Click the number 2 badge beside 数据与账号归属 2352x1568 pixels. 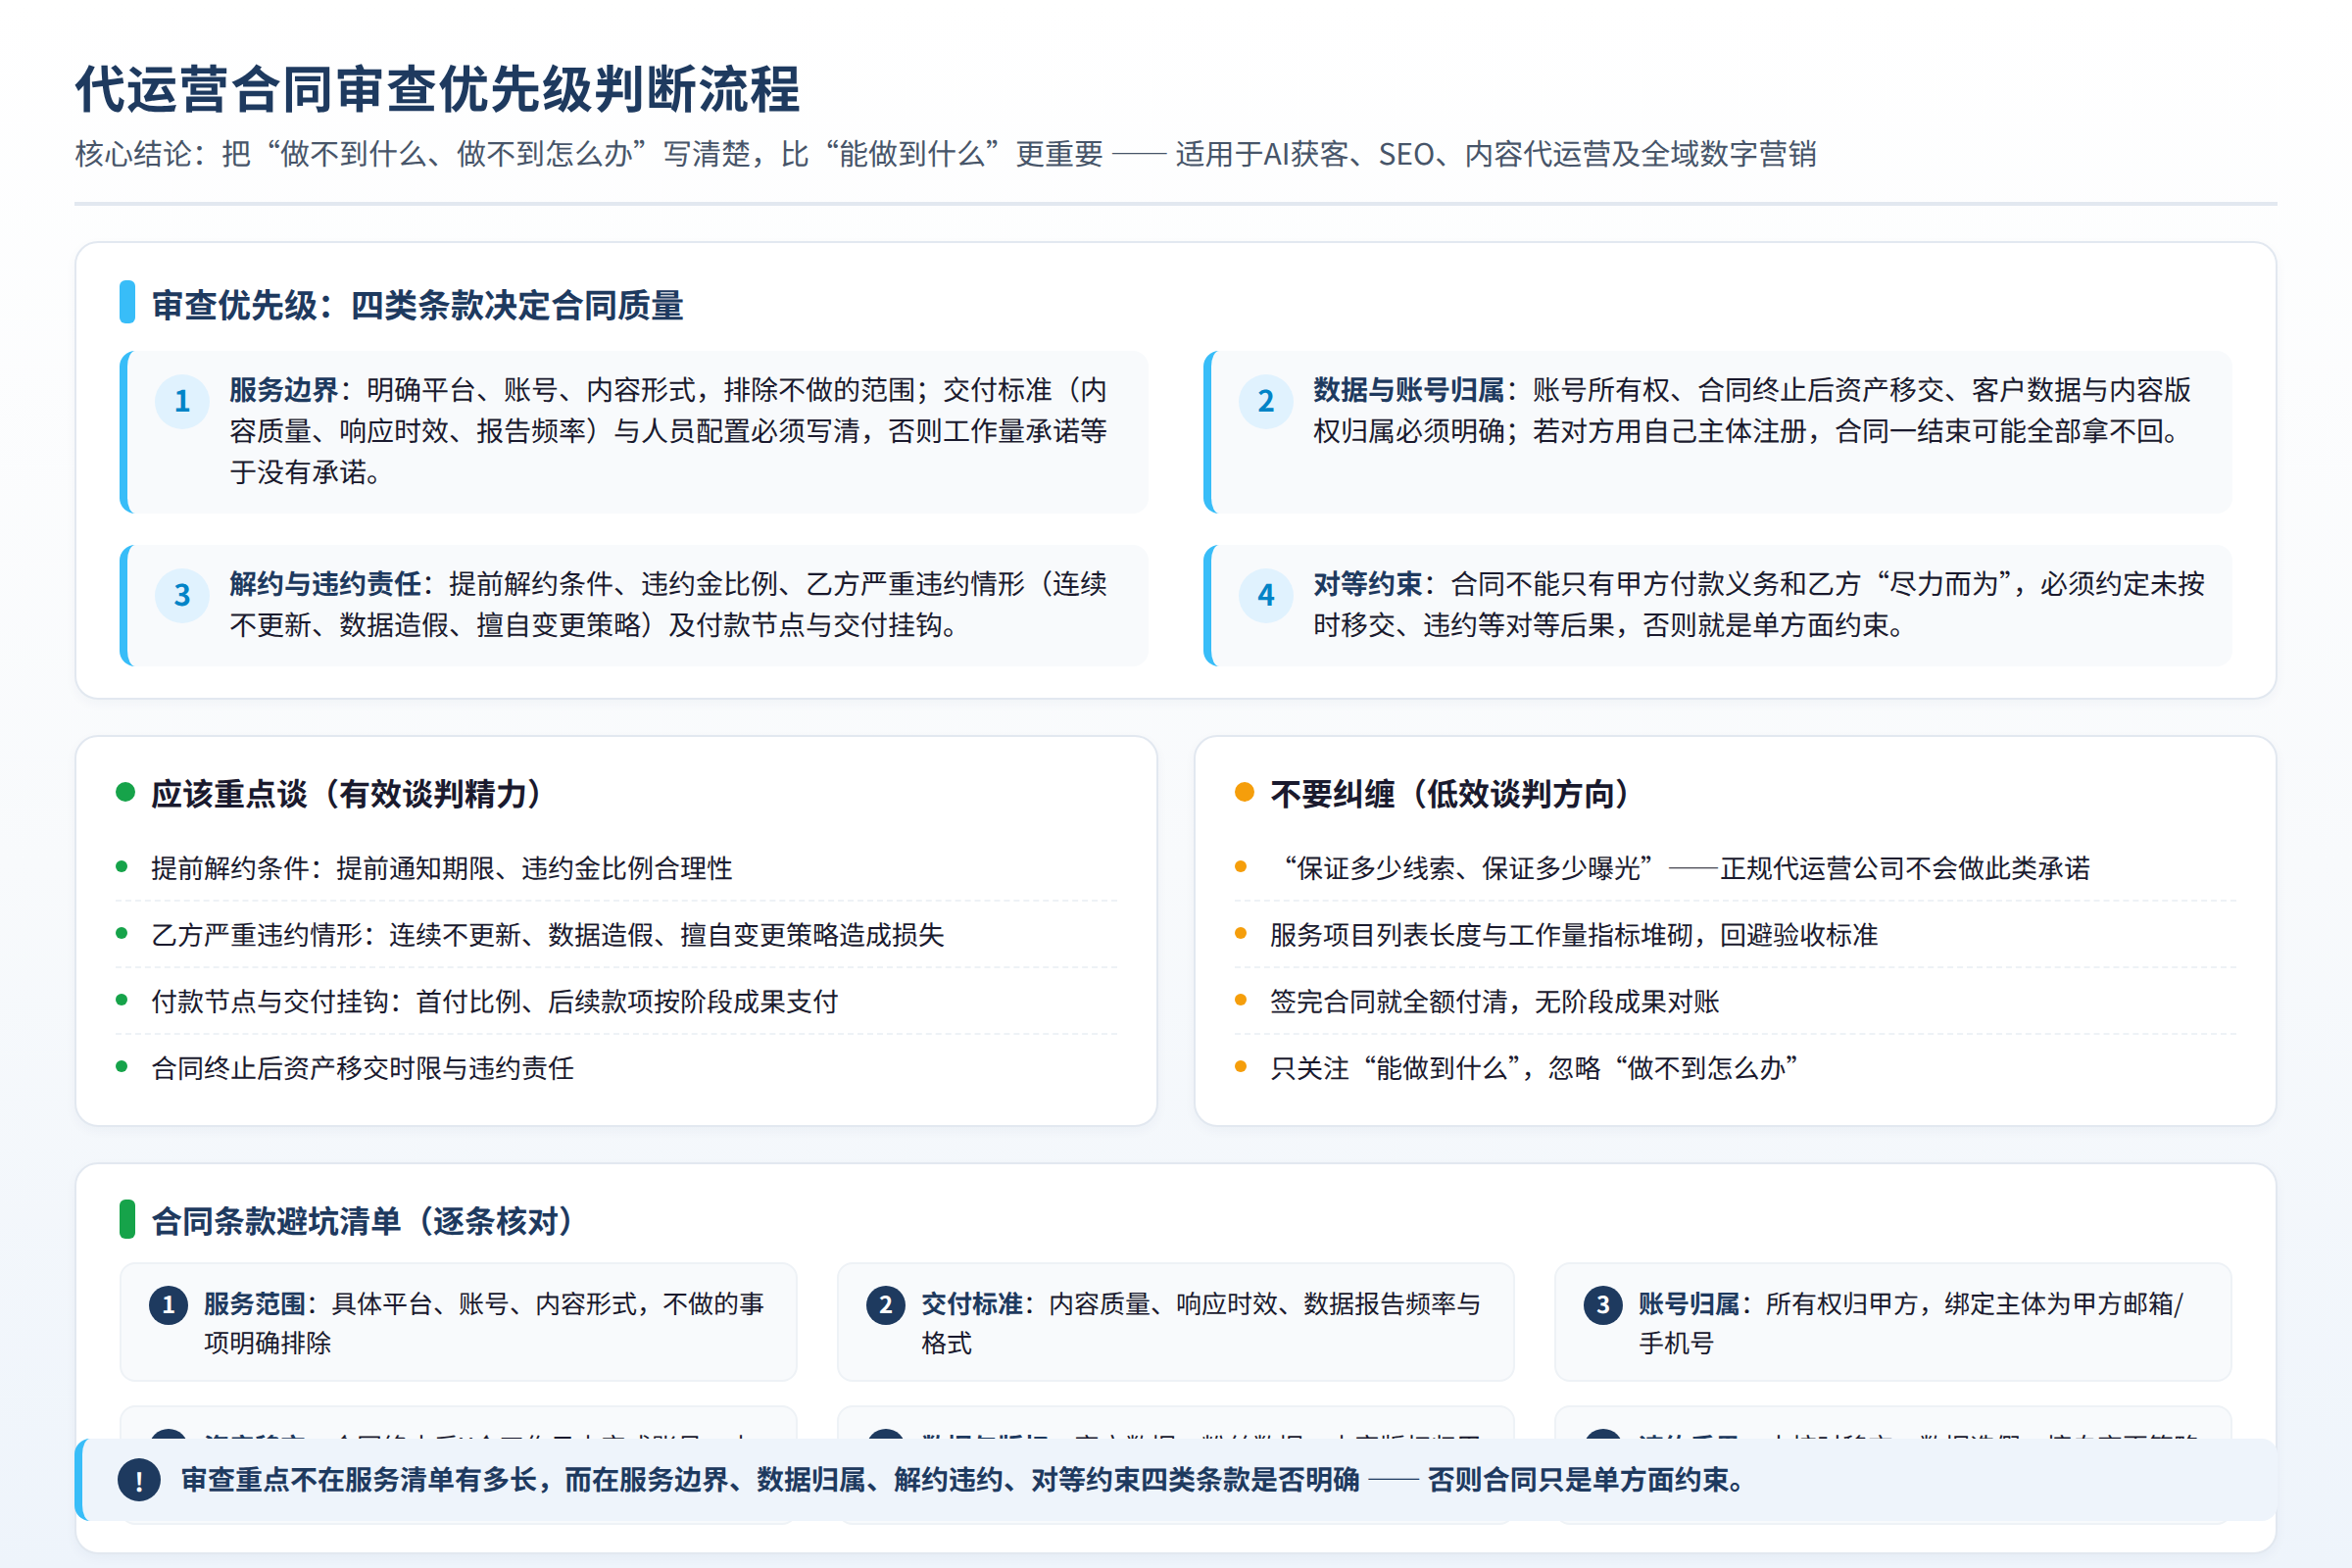(1266, 401)
